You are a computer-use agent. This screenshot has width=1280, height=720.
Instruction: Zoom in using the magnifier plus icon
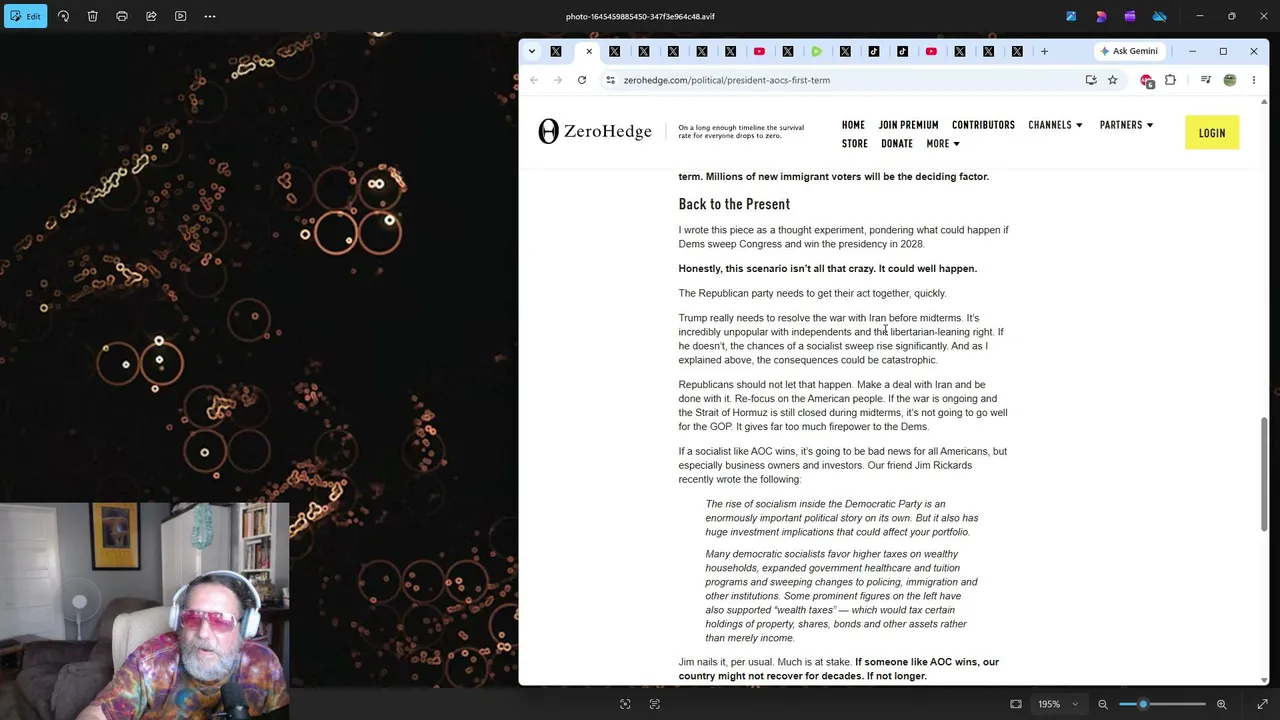(x=1221, y=704)
